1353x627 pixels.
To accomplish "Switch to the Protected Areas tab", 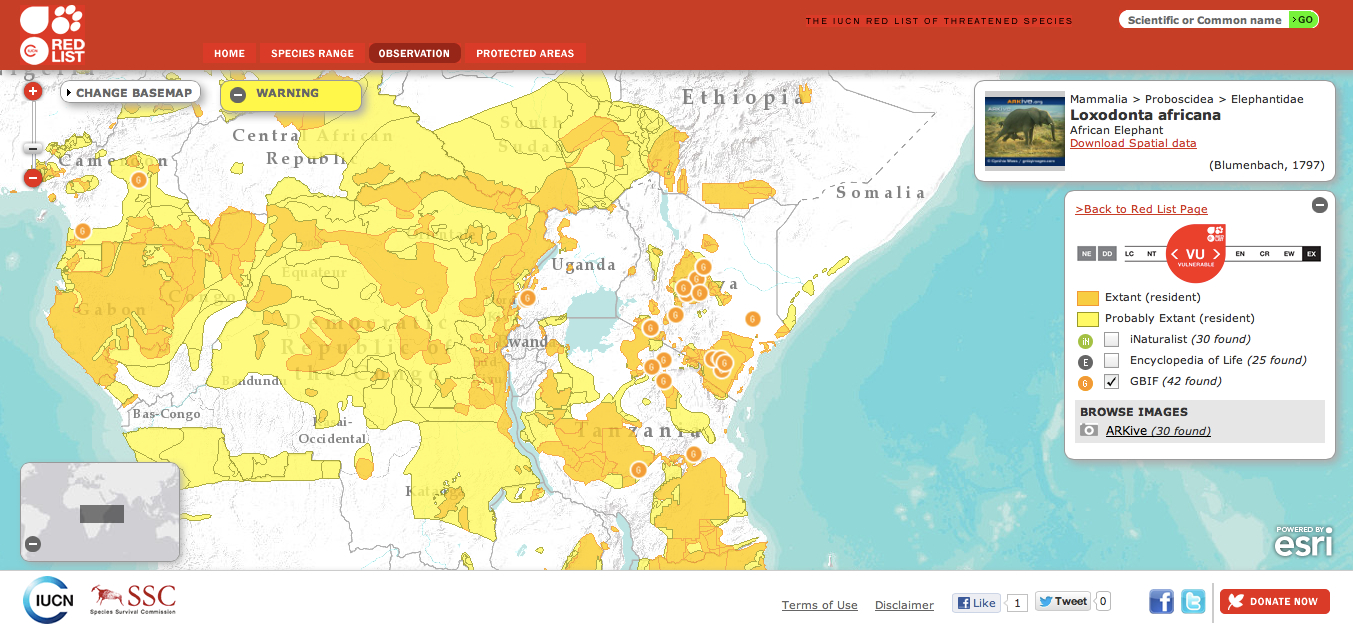I will point(525,53).
